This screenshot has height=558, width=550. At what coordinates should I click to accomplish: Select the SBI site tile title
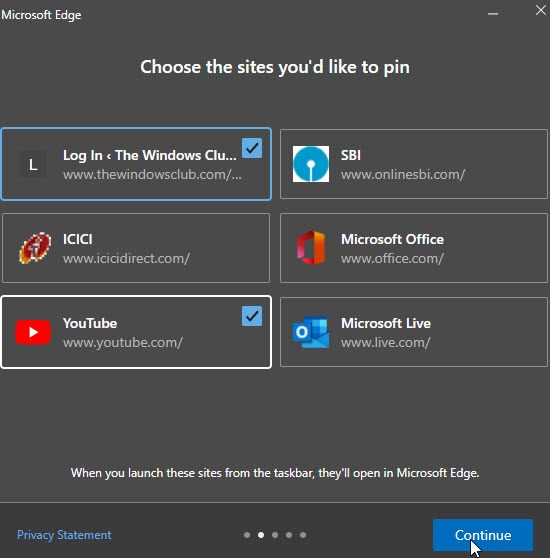[351, 155]
